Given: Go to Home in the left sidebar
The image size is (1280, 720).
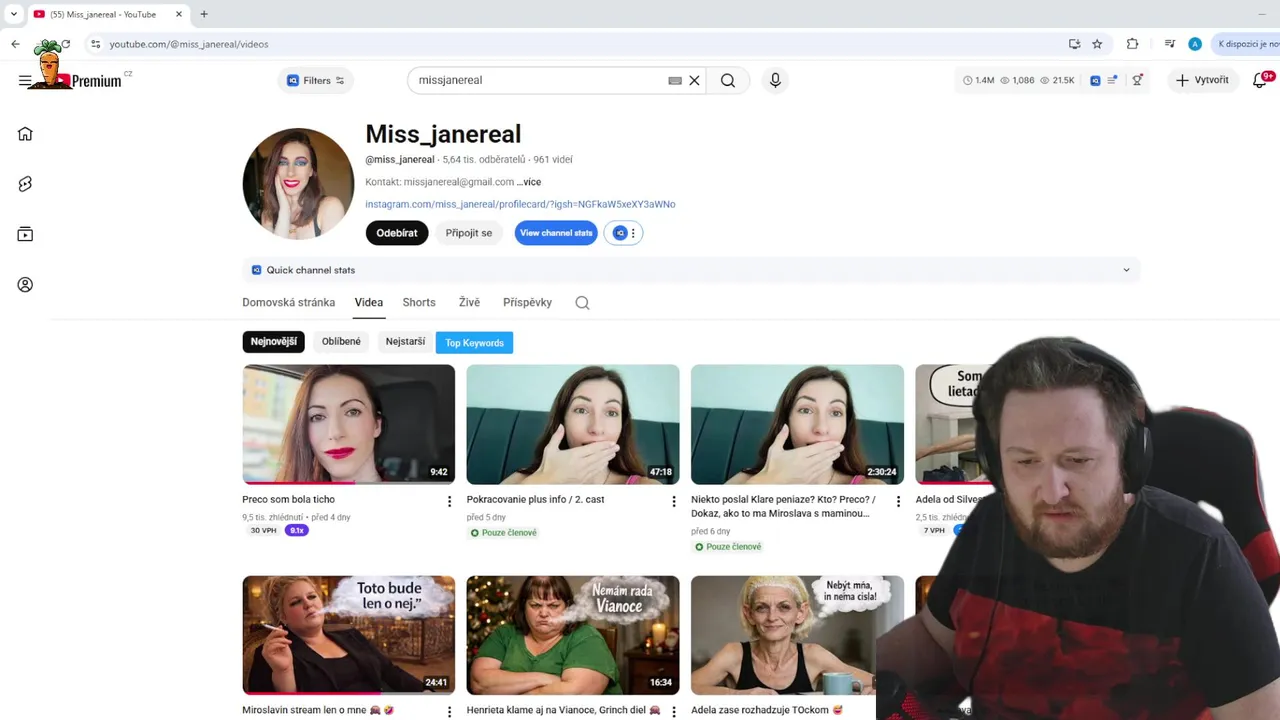Looking at the screenshot, I should (25, 134).
